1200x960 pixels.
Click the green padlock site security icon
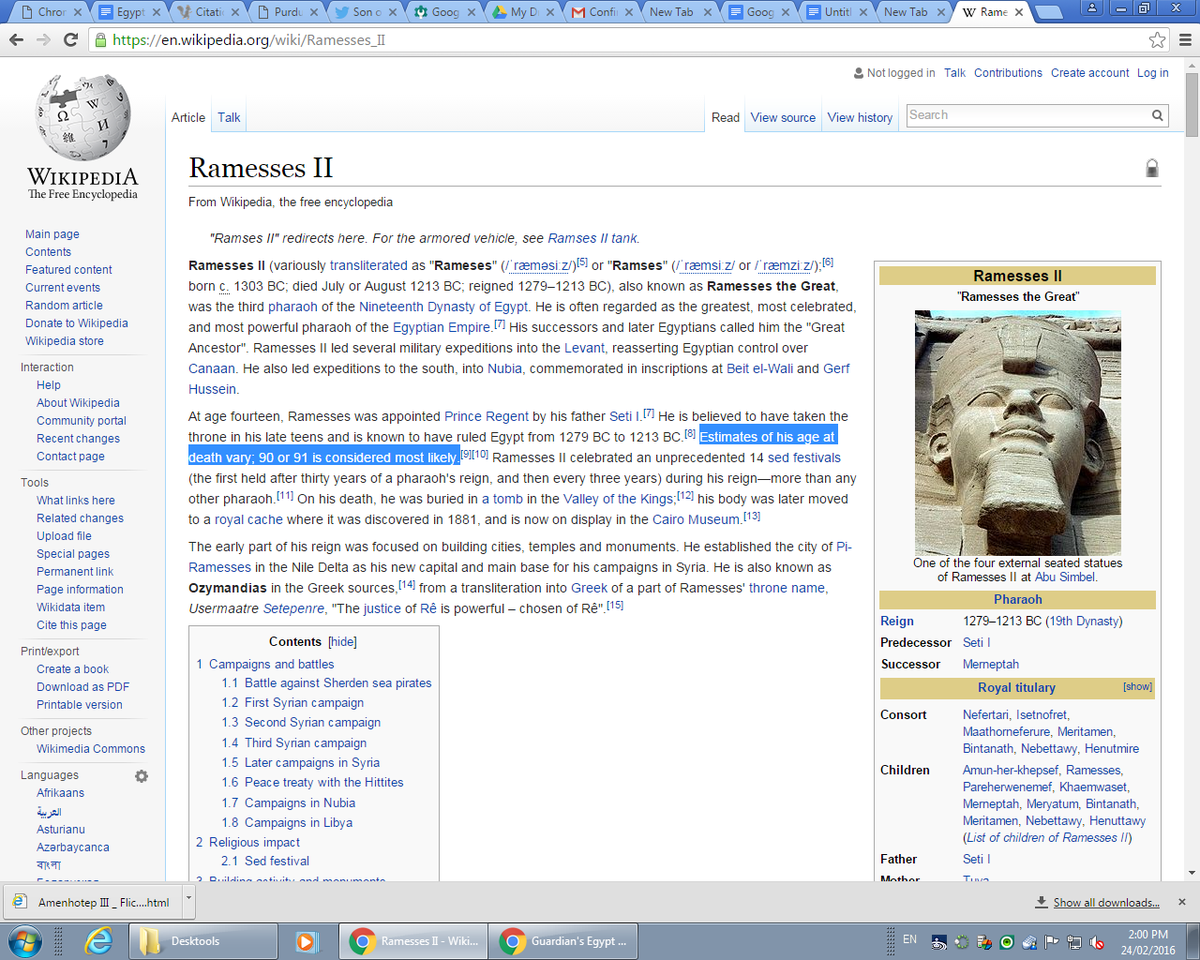(x=100, y=41)
